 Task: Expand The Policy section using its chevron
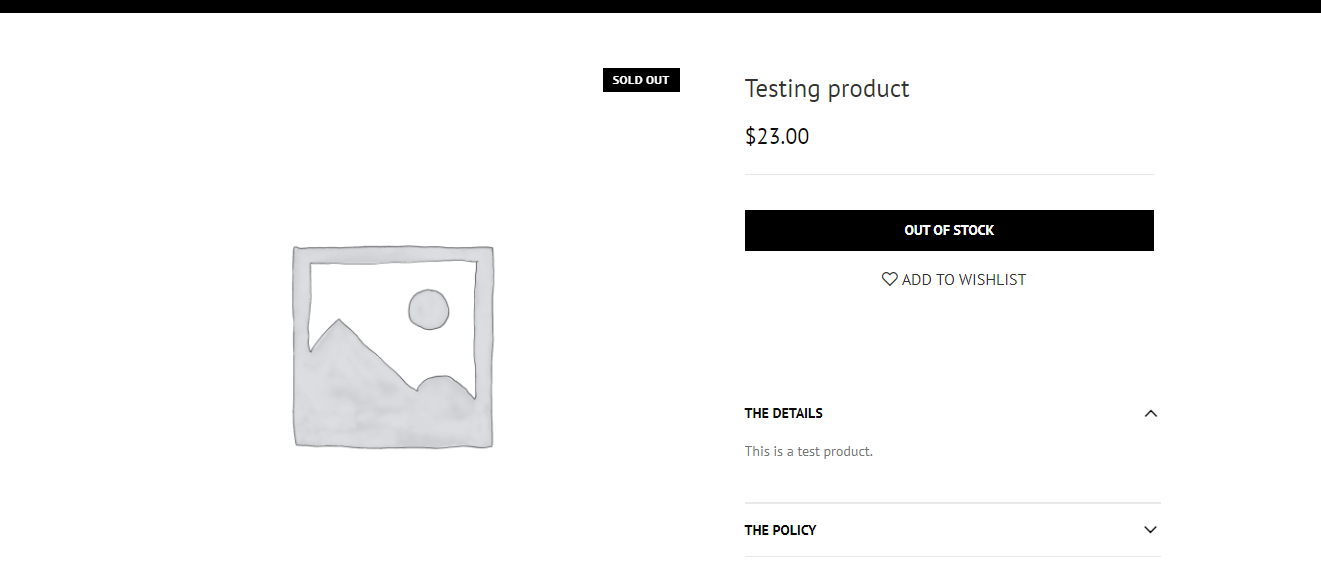pyautogui.click(x=1150, y=530)
